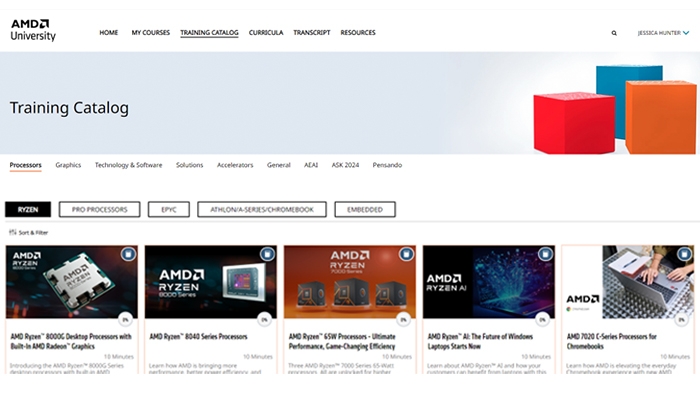
Task: Filter by EMBEDDED processors
Action: [365, 209]
